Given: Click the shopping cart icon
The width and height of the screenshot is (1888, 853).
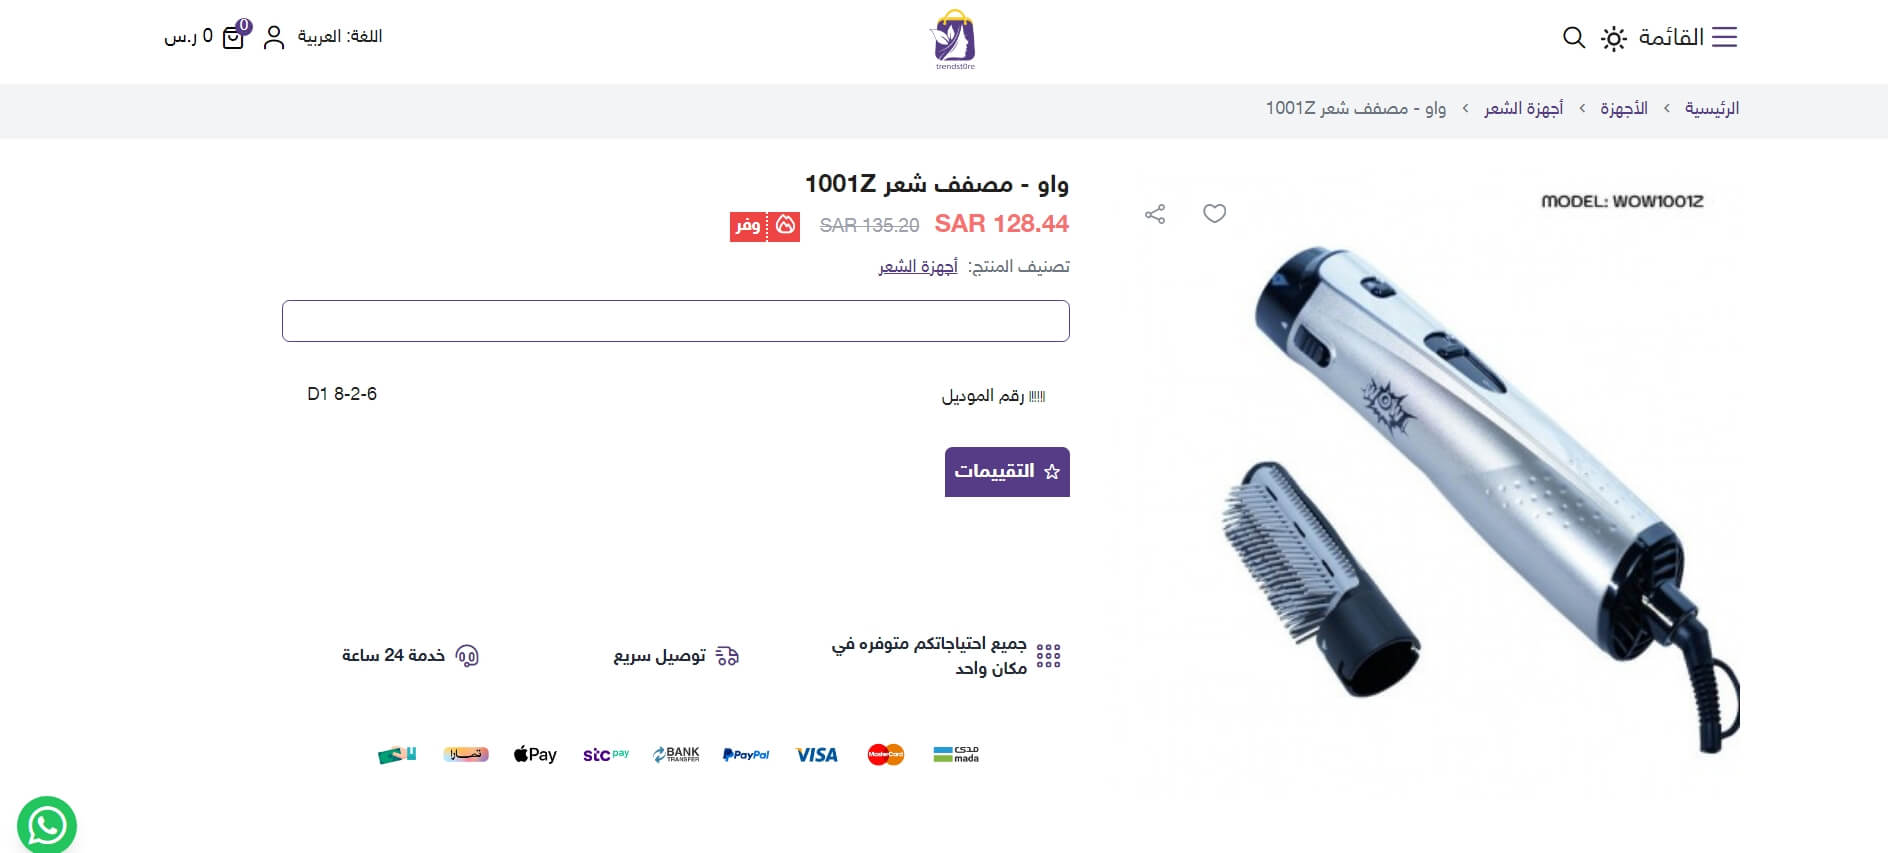Looking at the screenshot, I should (x=234, y=37).
